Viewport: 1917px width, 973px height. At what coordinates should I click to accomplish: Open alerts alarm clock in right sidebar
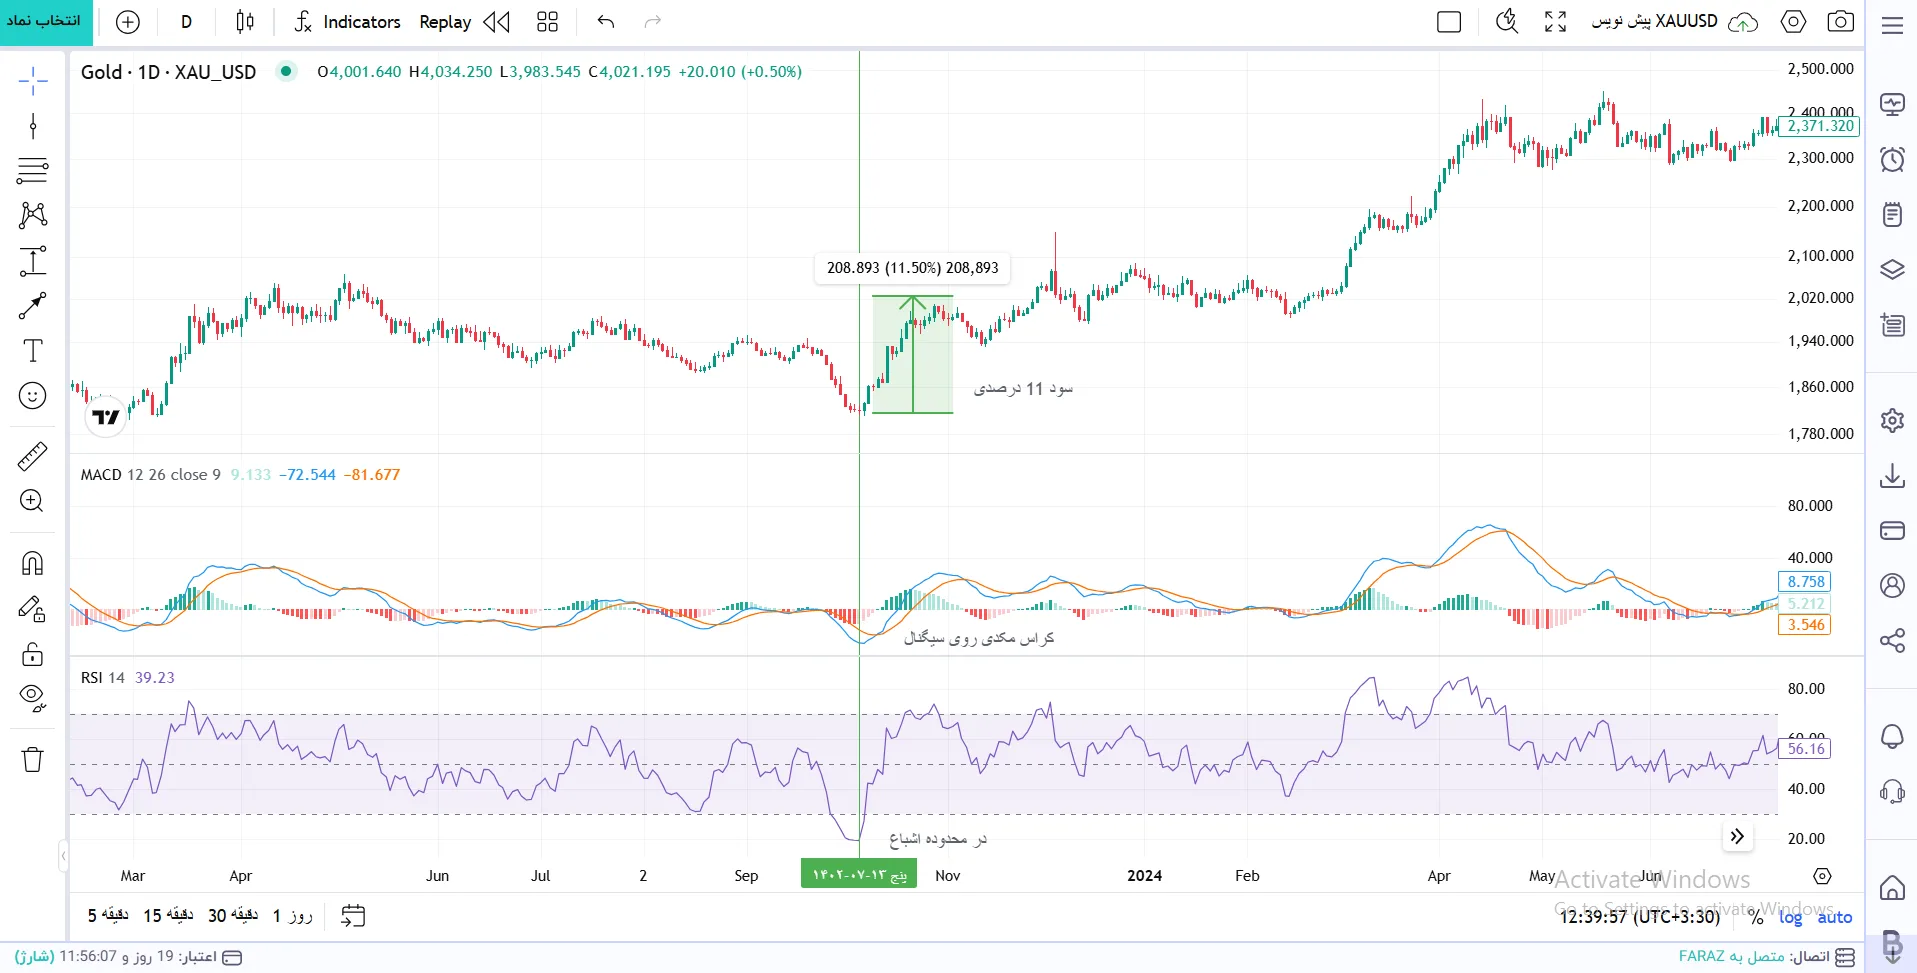point(1892,159)
